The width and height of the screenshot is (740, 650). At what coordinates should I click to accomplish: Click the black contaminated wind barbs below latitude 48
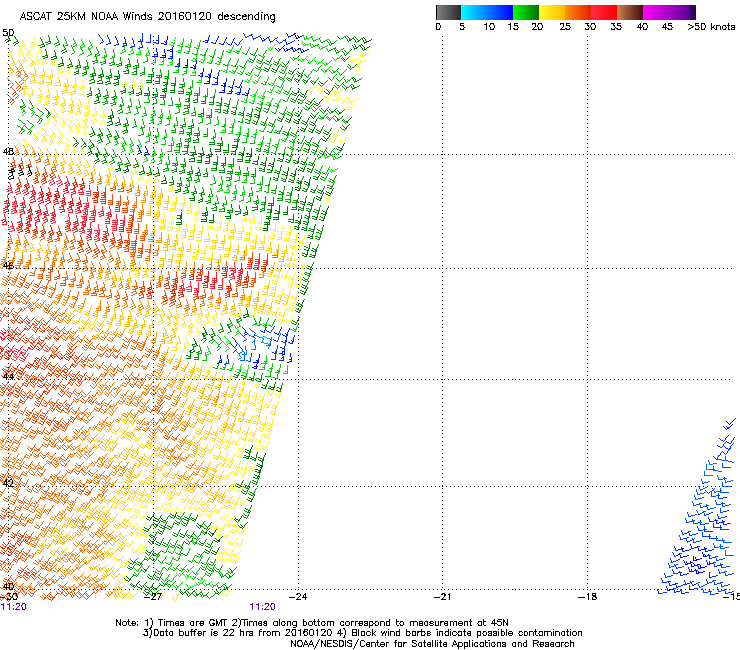click(20, 172)
